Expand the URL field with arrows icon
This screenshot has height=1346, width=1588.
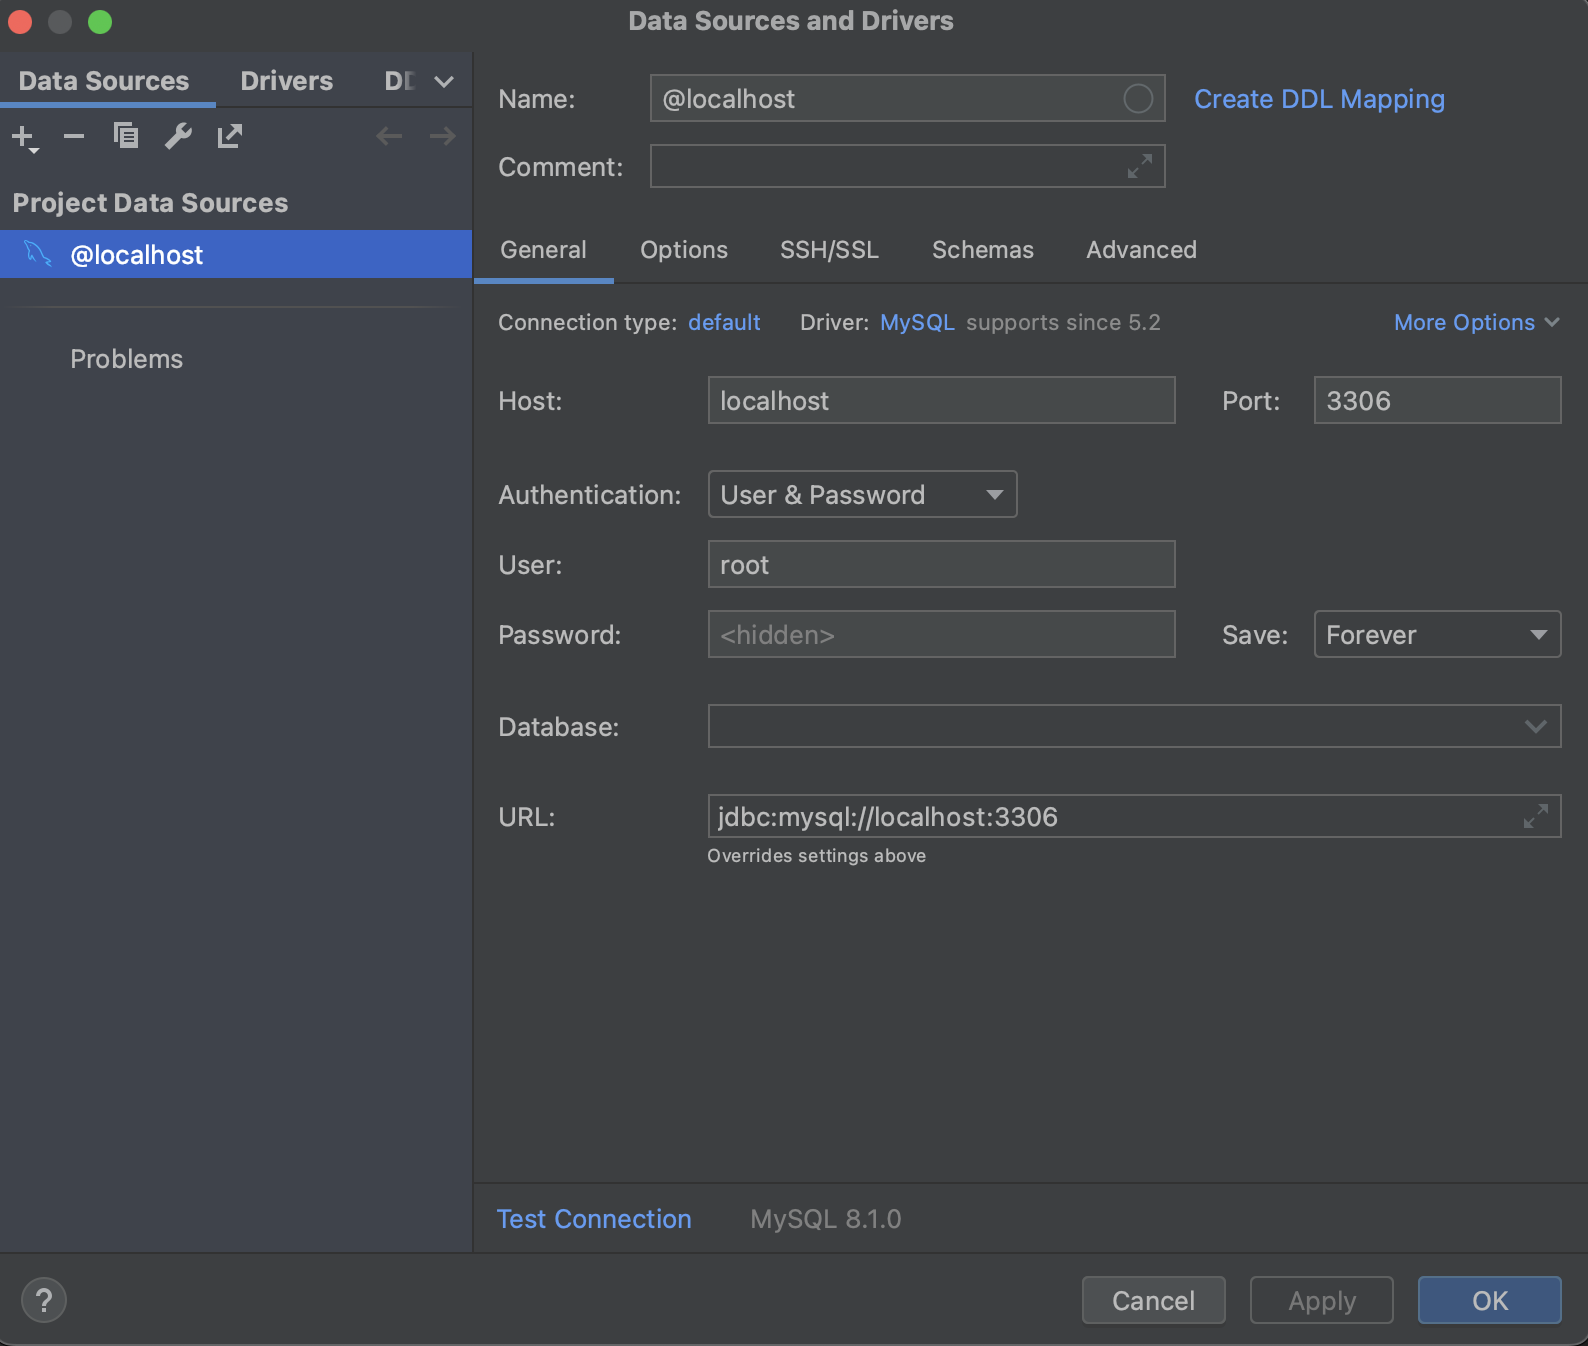click(1536, 816)
